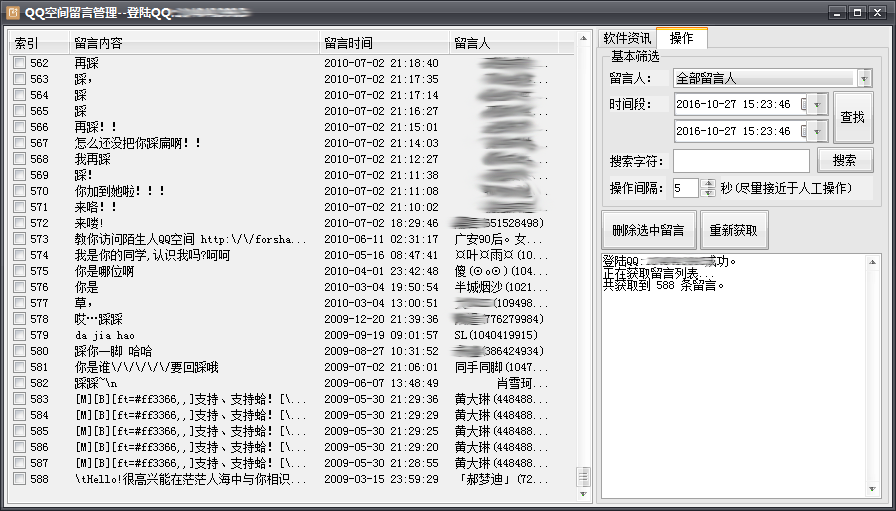Select message "你加到她啦！！！"
The width and height of the screenshot is (896, 511).
click(119, 191)
